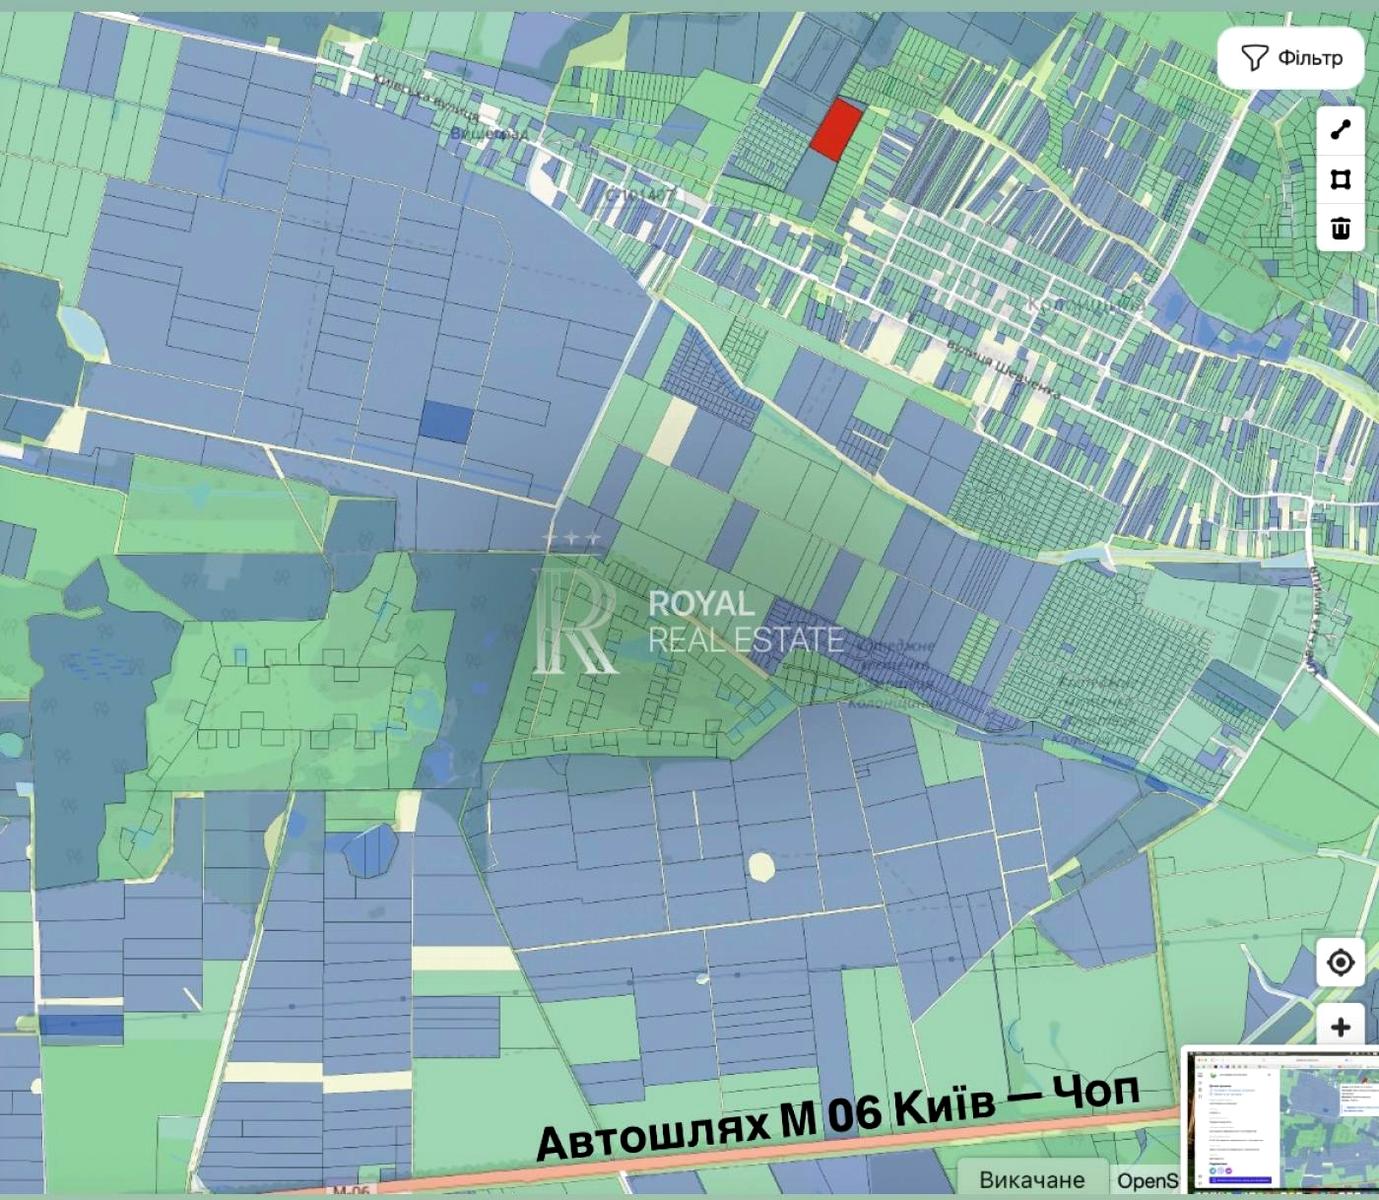Viewport: 1379px width, 1200px height.
Task: Click the C101407 road label
Action: tap(638, 197)
